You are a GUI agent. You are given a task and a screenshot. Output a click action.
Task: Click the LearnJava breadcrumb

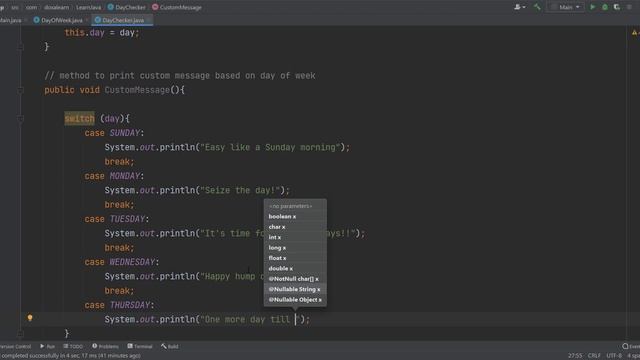tap(88, 7)
